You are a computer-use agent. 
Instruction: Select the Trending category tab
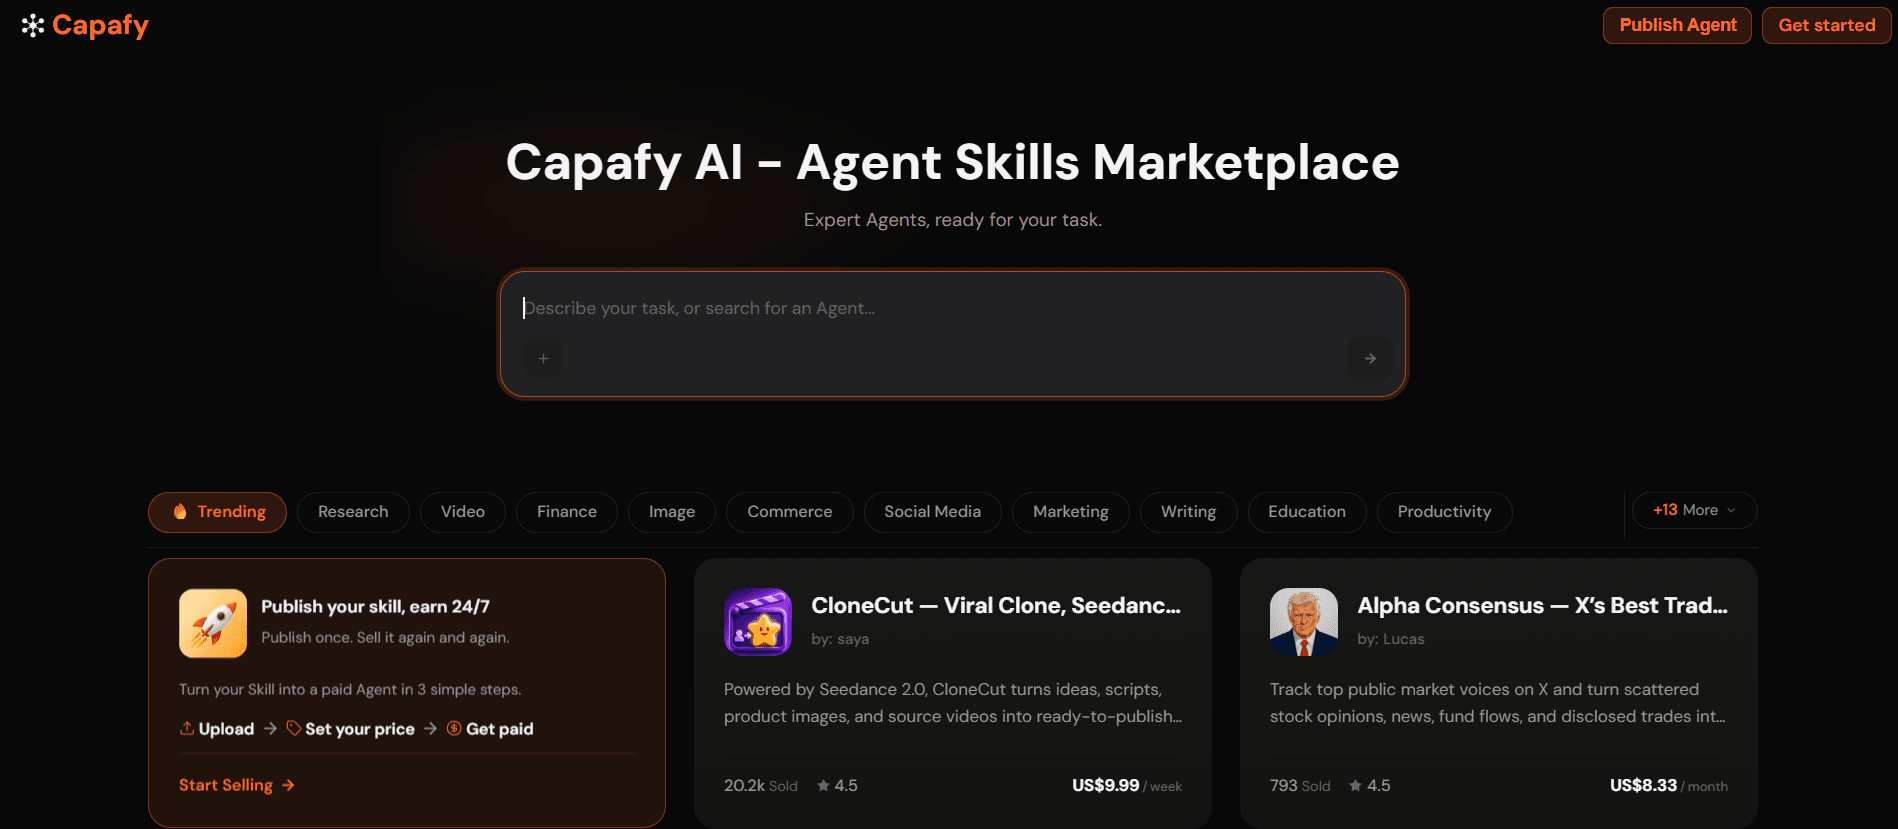pos(217,512)
